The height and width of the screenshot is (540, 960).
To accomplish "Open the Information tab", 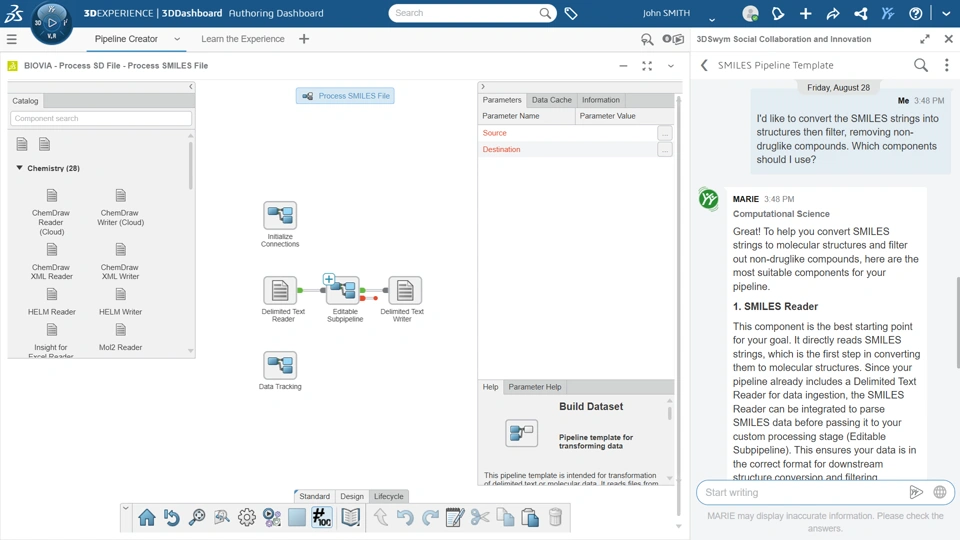I will pyautogui.click(x=601, y=100).
